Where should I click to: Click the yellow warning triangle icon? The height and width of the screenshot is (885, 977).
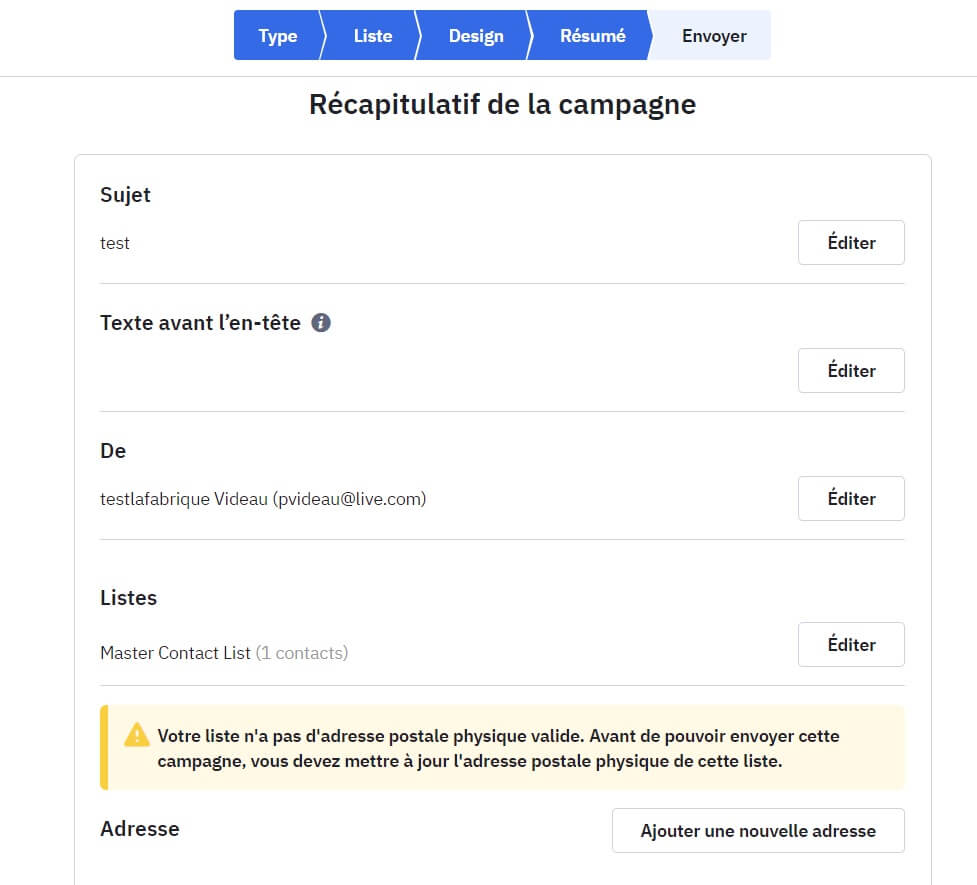(137, 736)
